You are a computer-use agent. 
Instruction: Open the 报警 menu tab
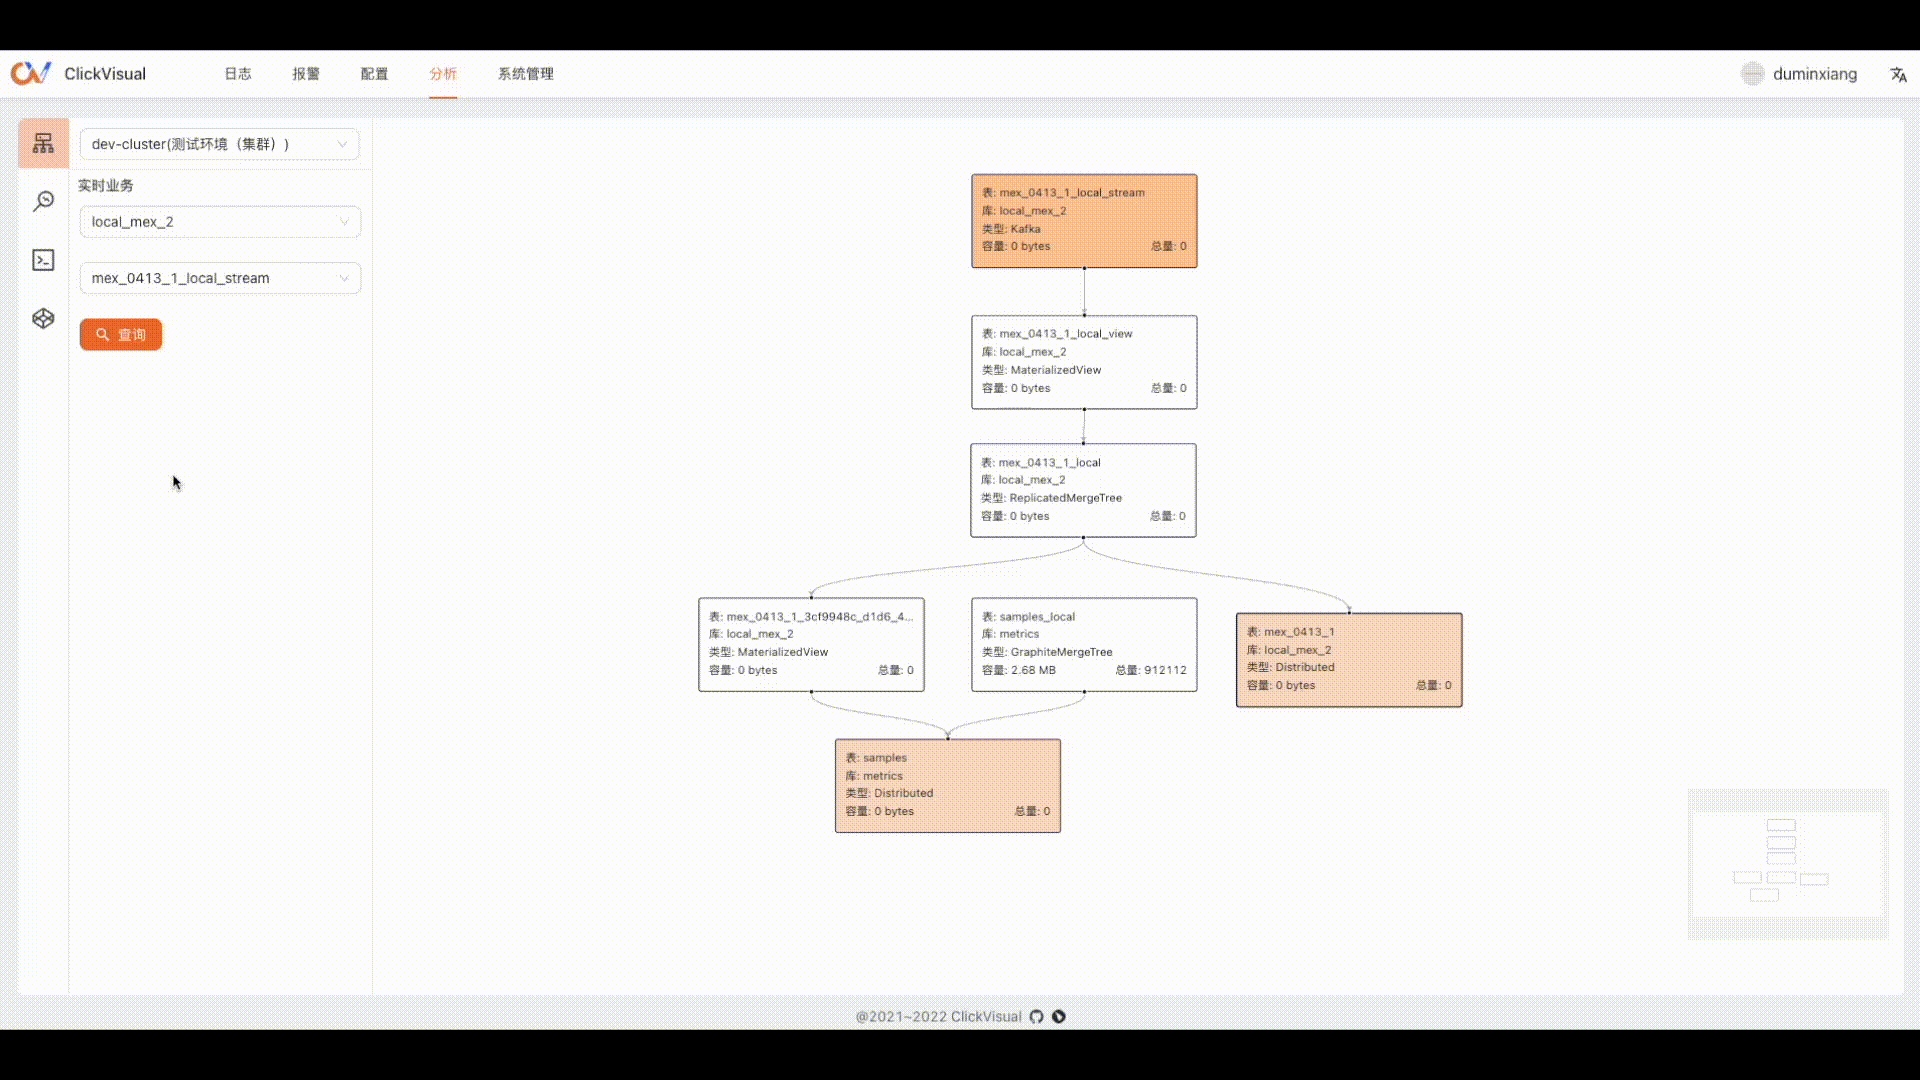click(x=306, y=74)
